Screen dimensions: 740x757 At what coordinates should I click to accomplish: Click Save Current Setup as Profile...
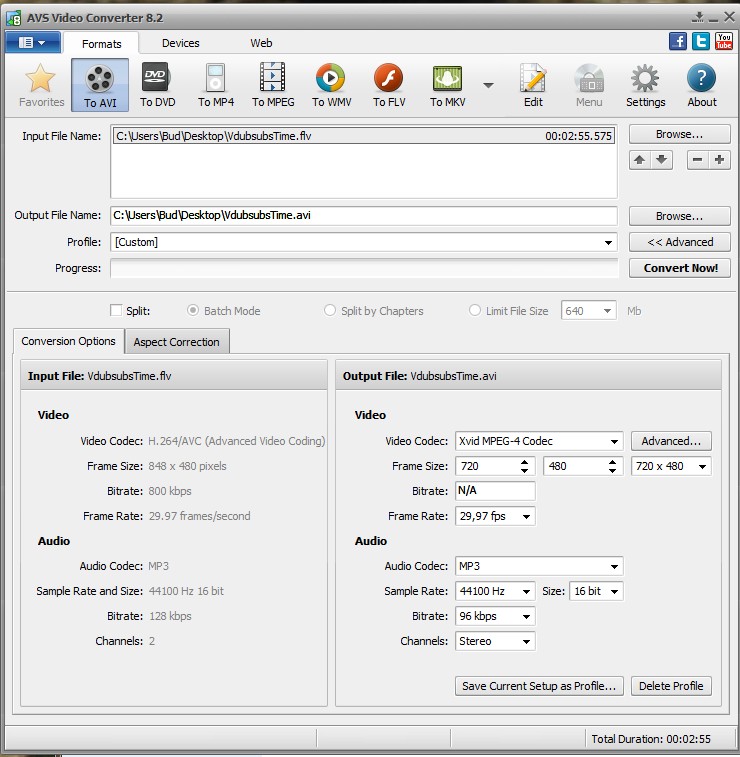(539, 686)
